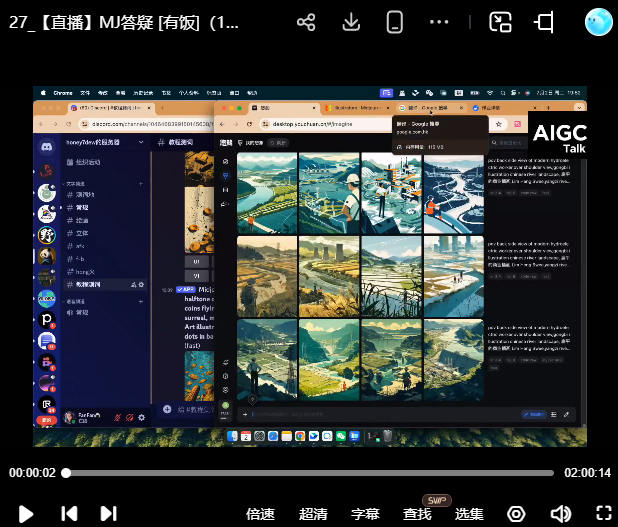618x527 pixels.
Task: Switch to picture-in-picture mini window
Action: coord(500,22)
